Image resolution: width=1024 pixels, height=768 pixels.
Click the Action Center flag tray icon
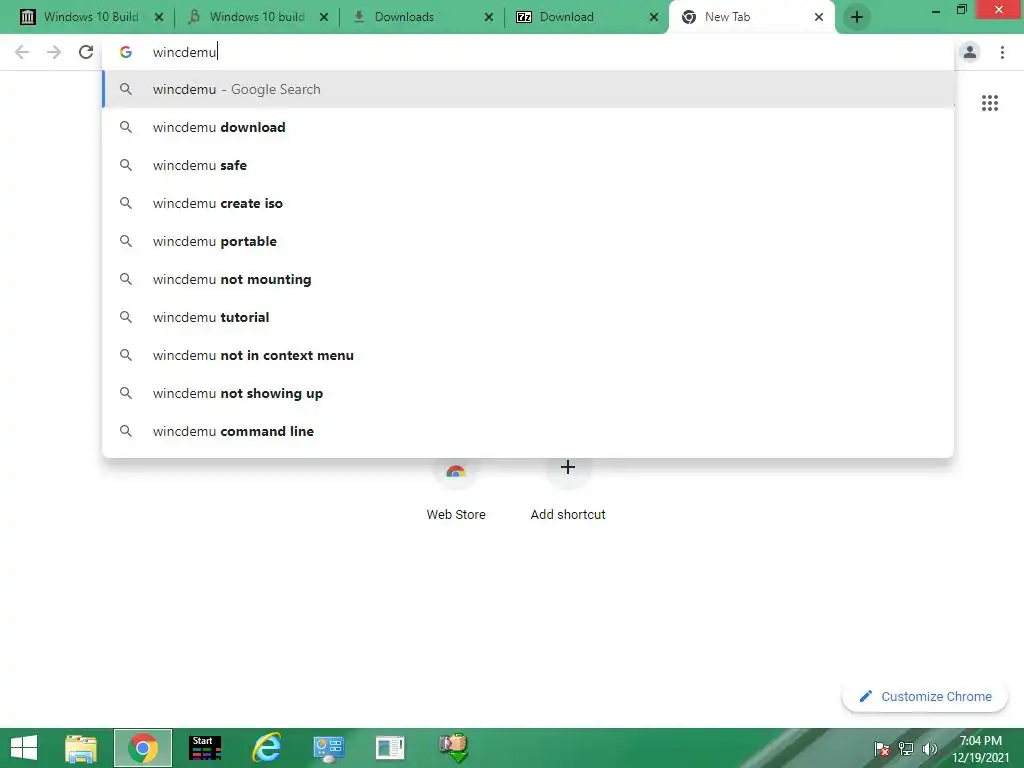click(x=881, y=749)
